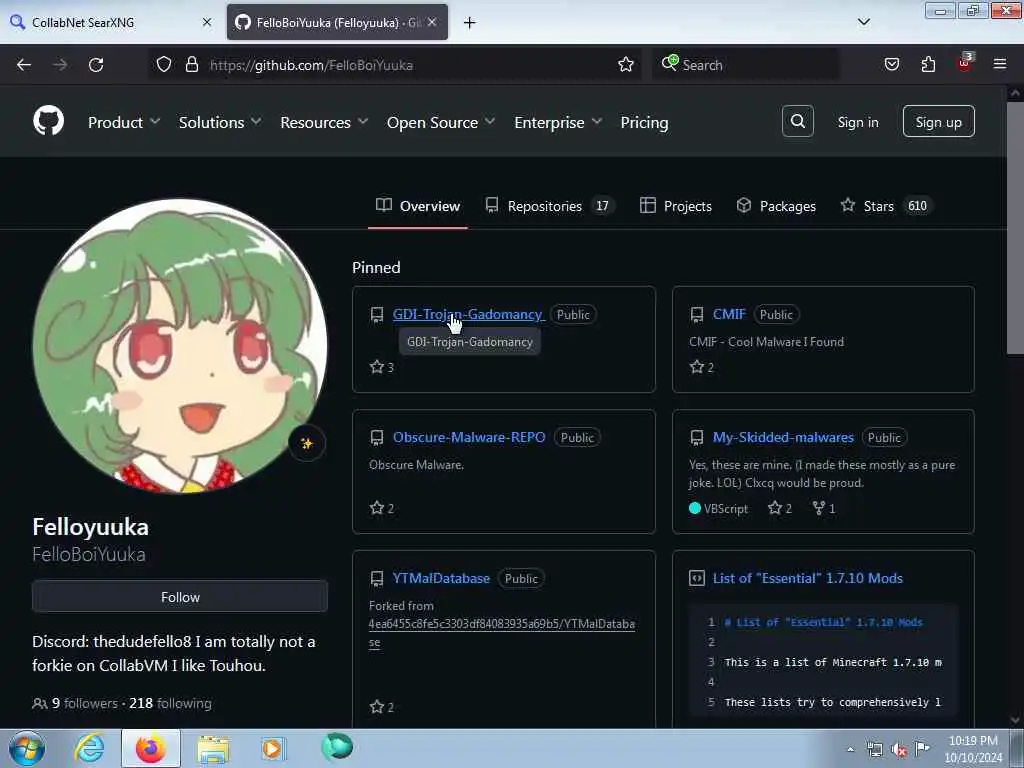Open List of Essential 1.7.10 Mods gist
This screenshot has width=1024, height=768.
point(807,578)
